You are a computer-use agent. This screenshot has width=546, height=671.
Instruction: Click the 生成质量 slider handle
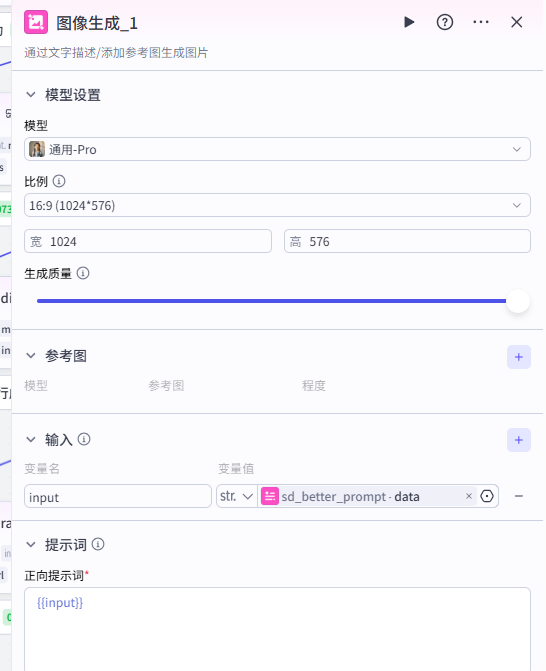(518, 301)
